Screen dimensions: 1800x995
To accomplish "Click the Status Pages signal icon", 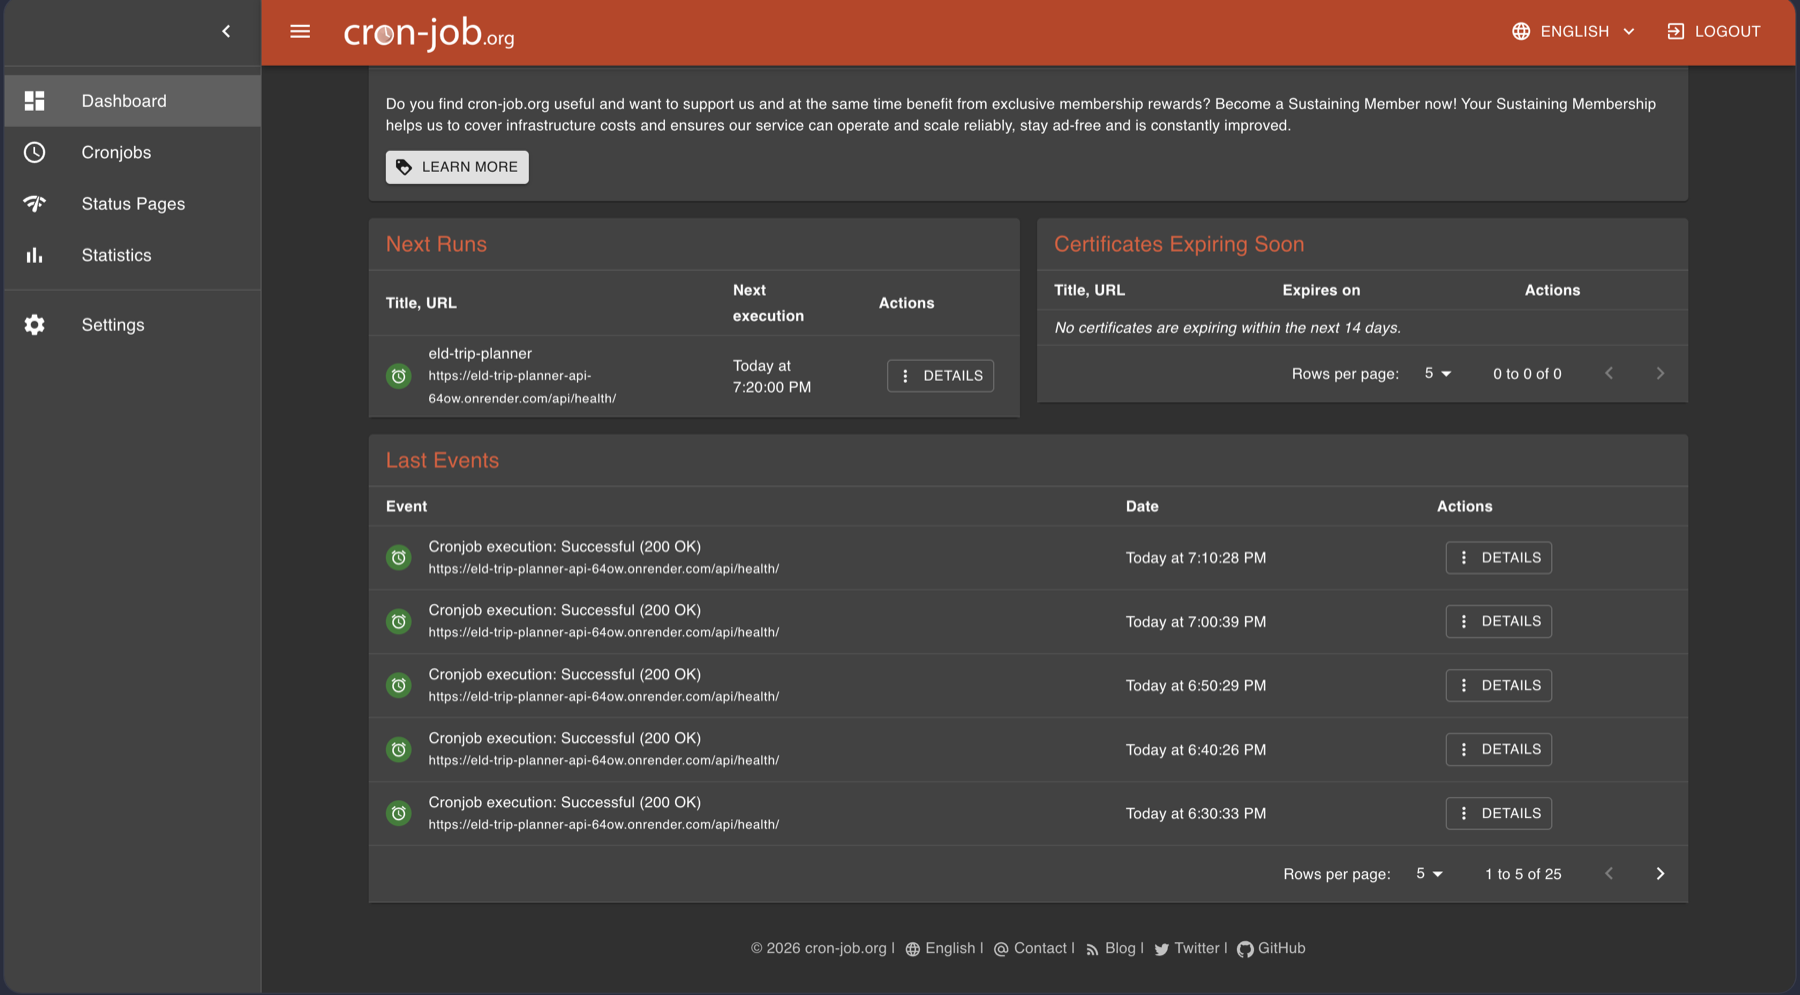I will coord(35,204).
